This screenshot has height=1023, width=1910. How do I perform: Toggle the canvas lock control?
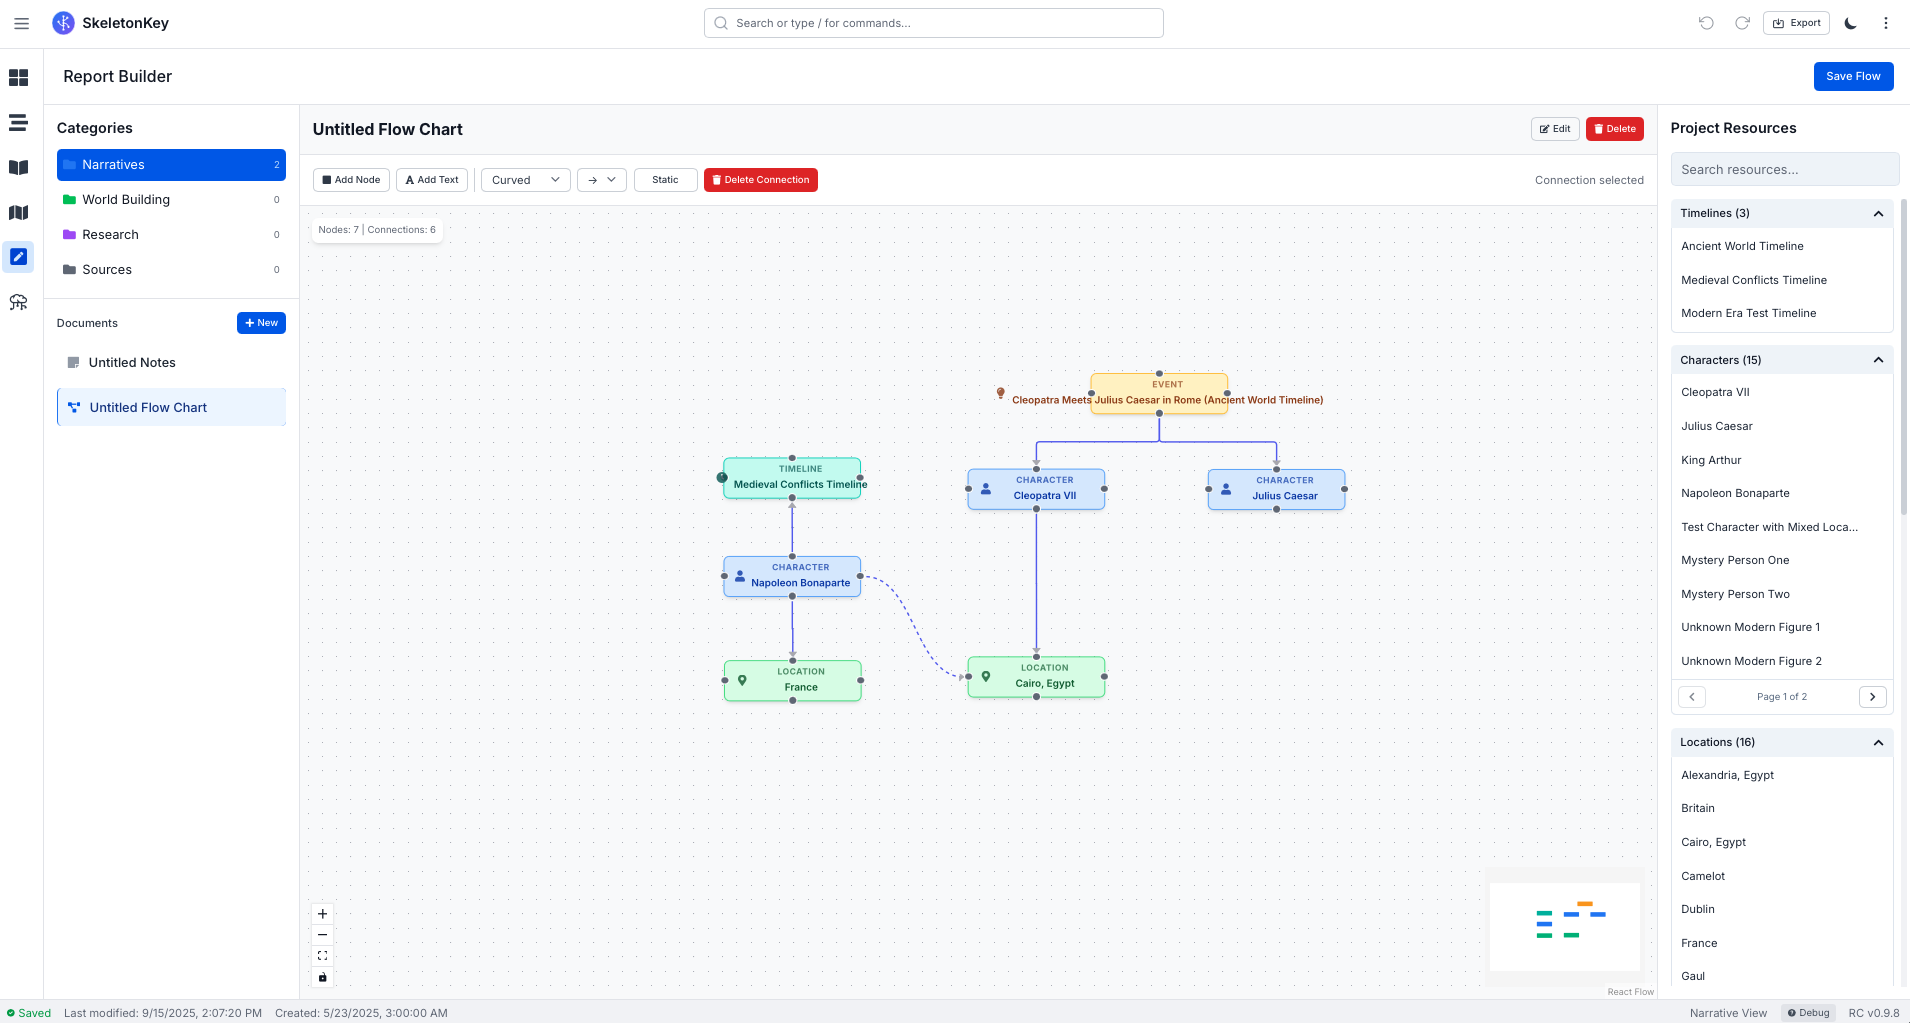(322, 977)
